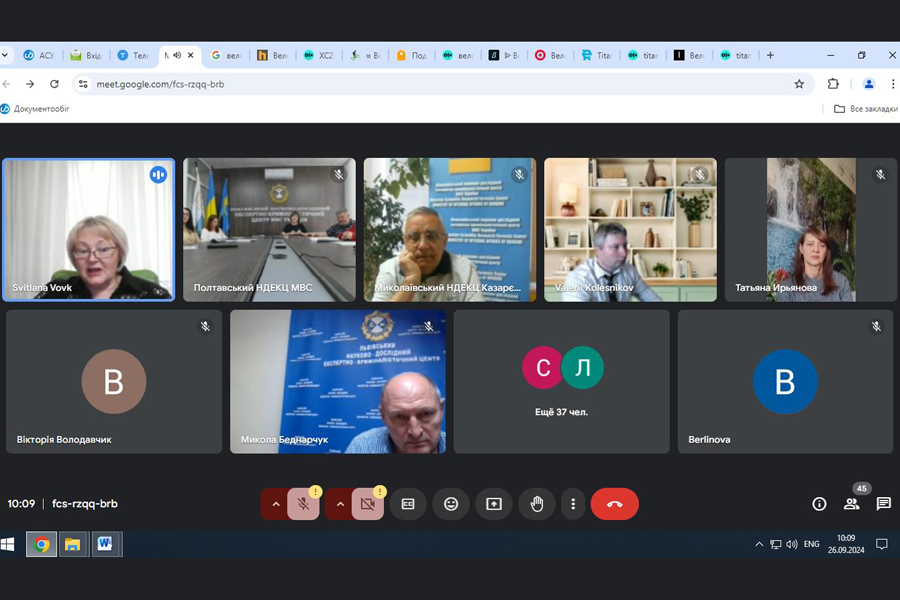Raise your hand in the meeting

point(537,504)
